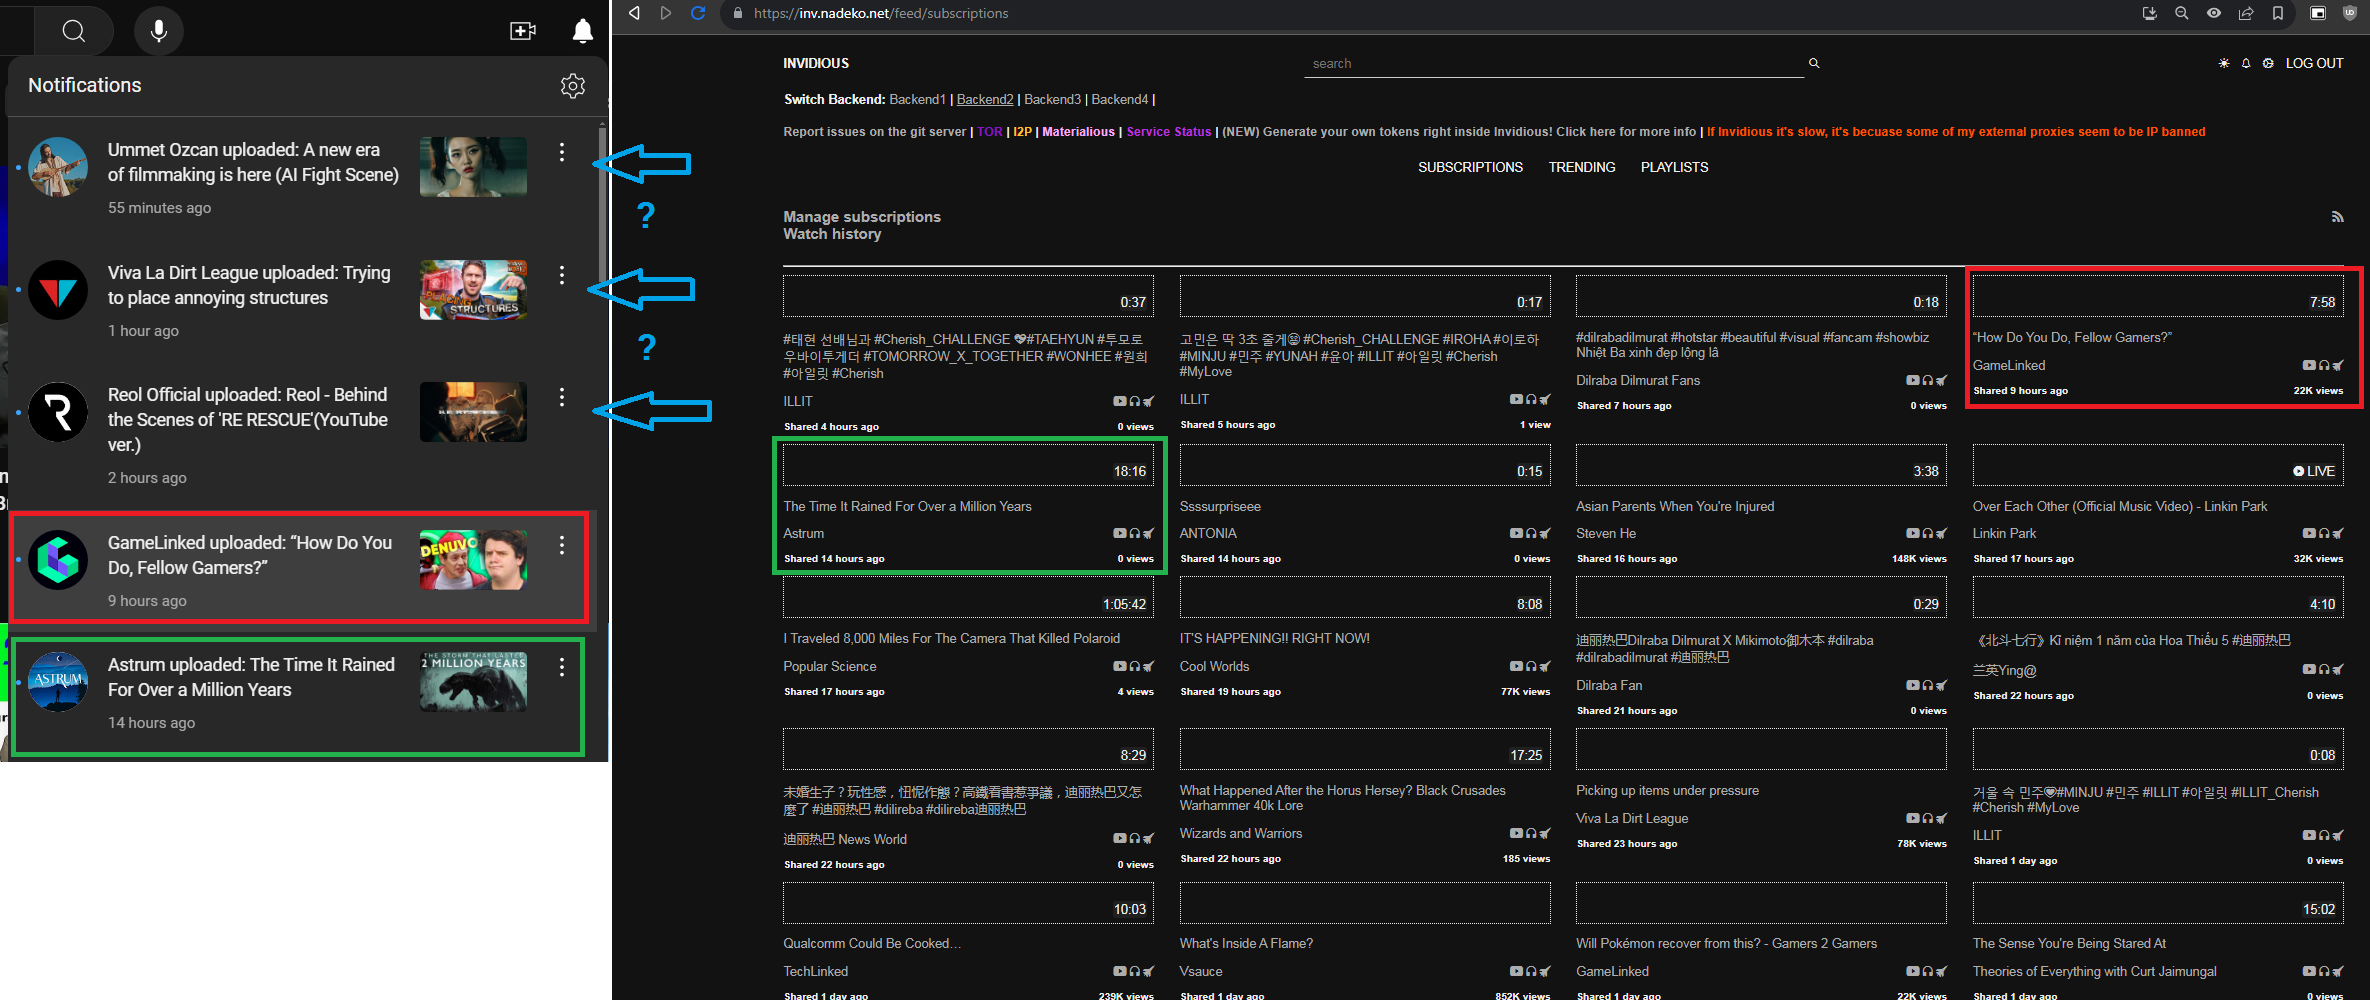
Task: Click the Reol Official channel avatar
Action: [58, 412]
